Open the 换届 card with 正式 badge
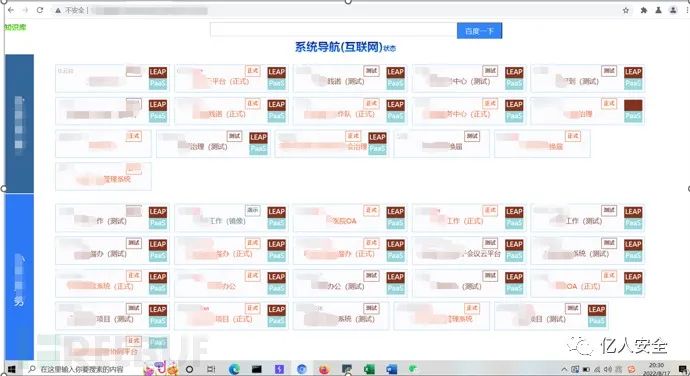Image resolution: width=690 pixels, height=376 pixels. pos(542,144)
